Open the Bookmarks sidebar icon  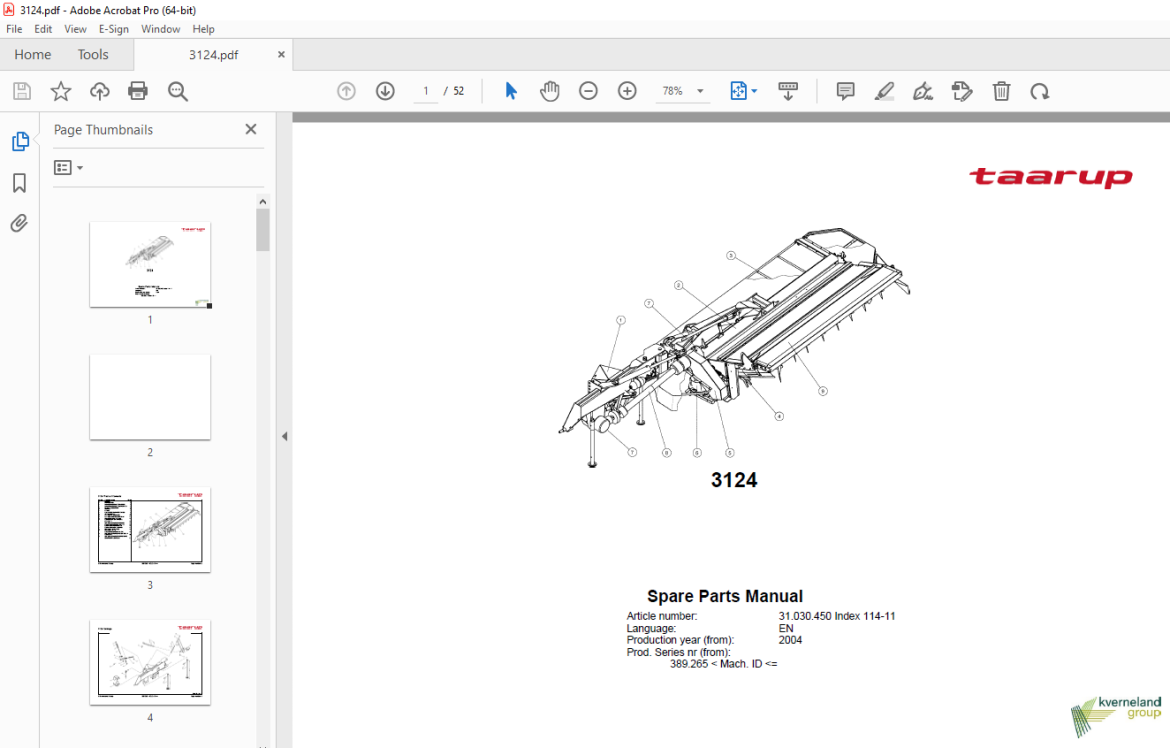click(19, 183)
